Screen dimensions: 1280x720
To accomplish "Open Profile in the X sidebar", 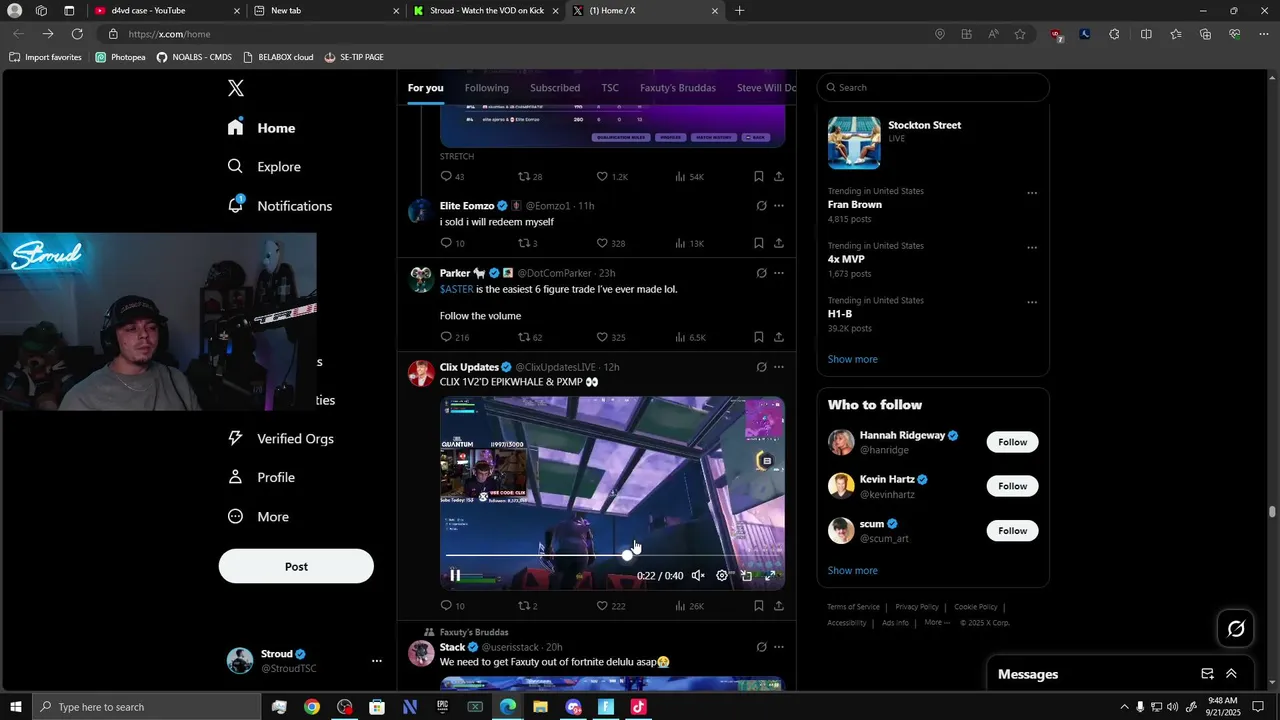I will 261,478.
